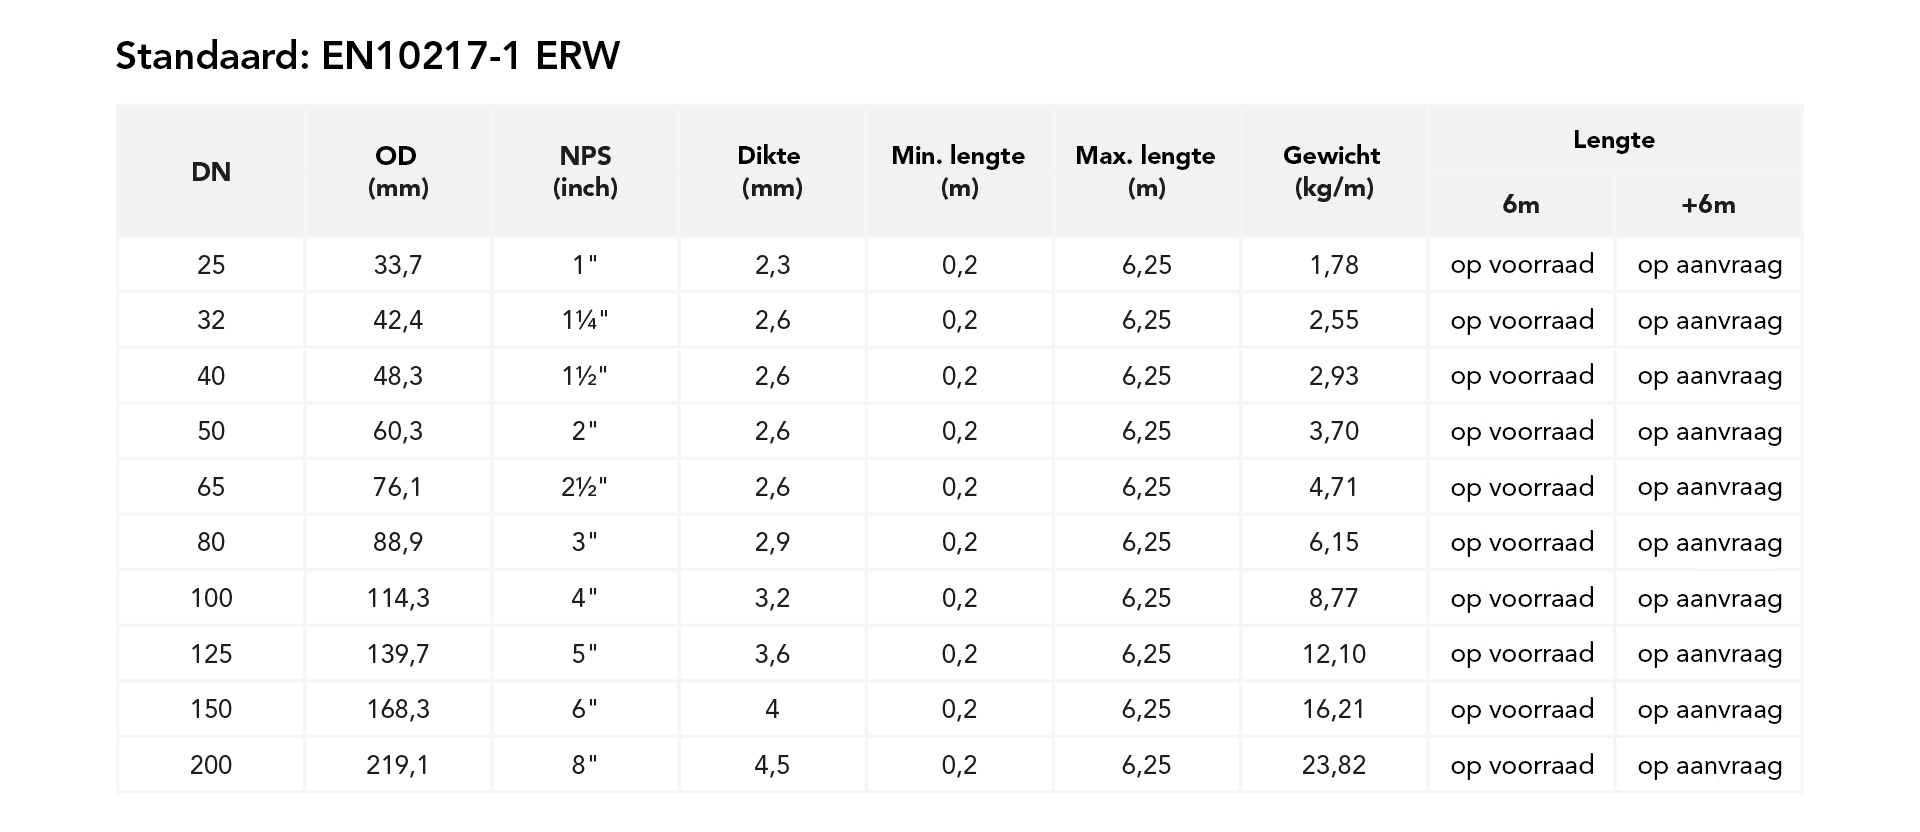
Task: Click the DN column header
Action: 211,172
